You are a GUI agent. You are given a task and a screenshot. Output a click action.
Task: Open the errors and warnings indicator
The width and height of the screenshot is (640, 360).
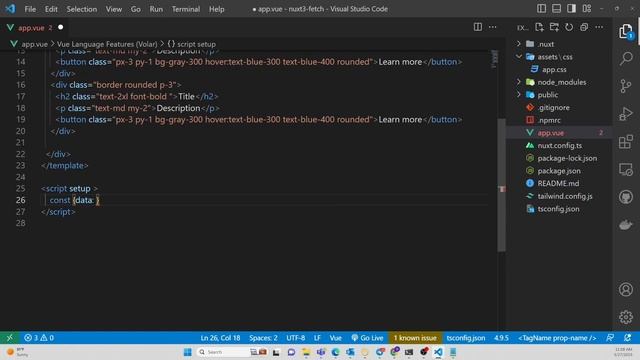39,338
